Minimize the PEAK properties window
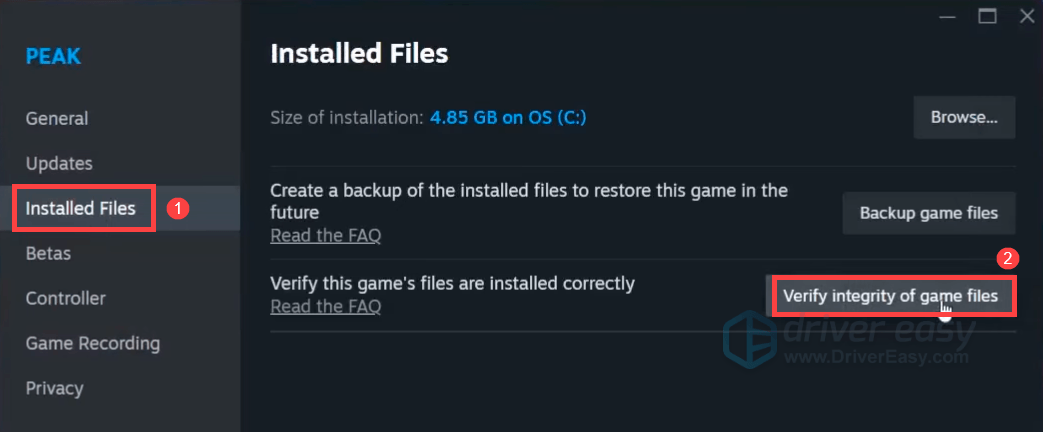The width and height of the screenshot is (1043, 432). click(x=945, y=16)
